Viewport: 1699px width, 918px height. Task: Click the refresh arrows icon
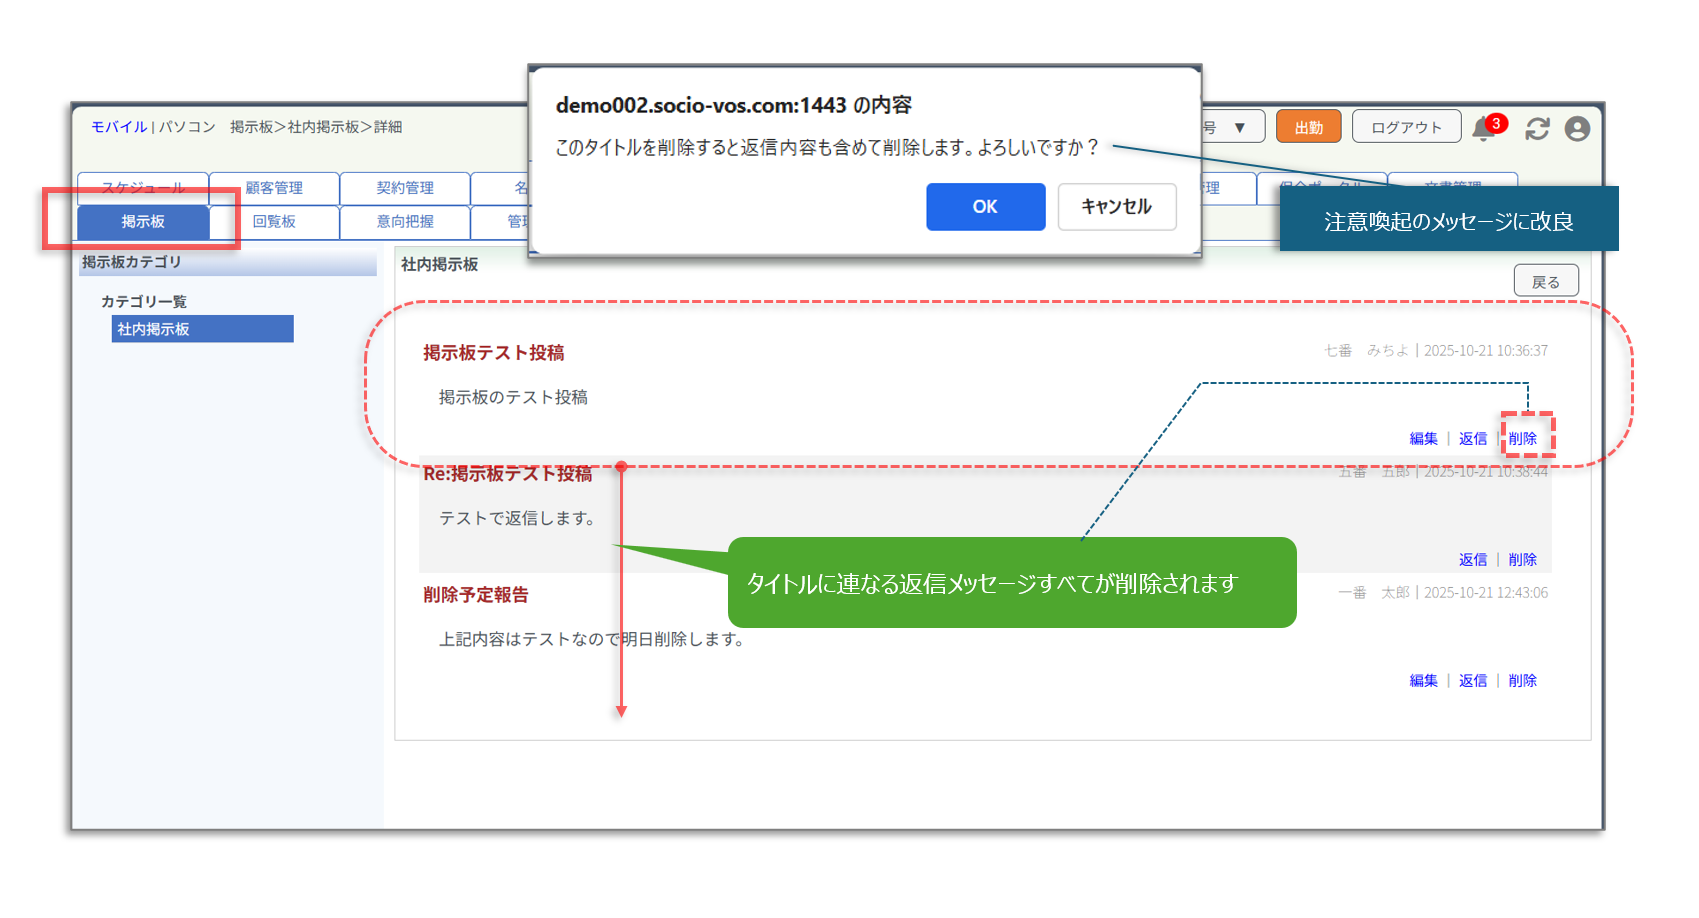1537,129
